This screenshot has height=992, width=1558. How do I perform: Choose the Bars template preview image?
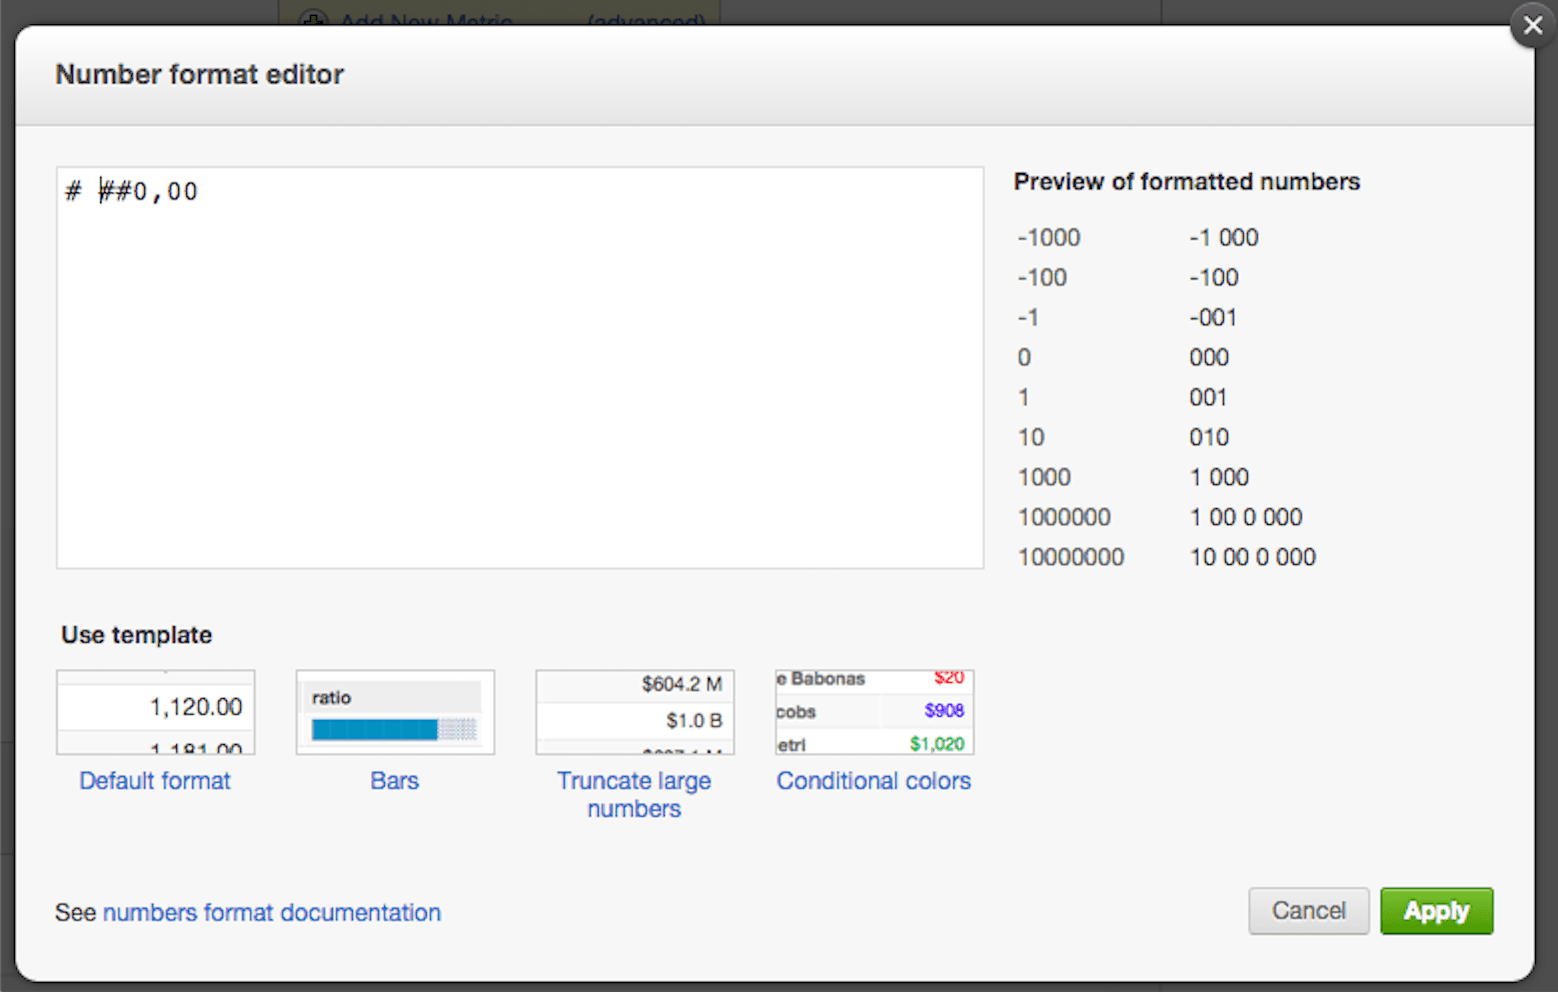(395, 712)
